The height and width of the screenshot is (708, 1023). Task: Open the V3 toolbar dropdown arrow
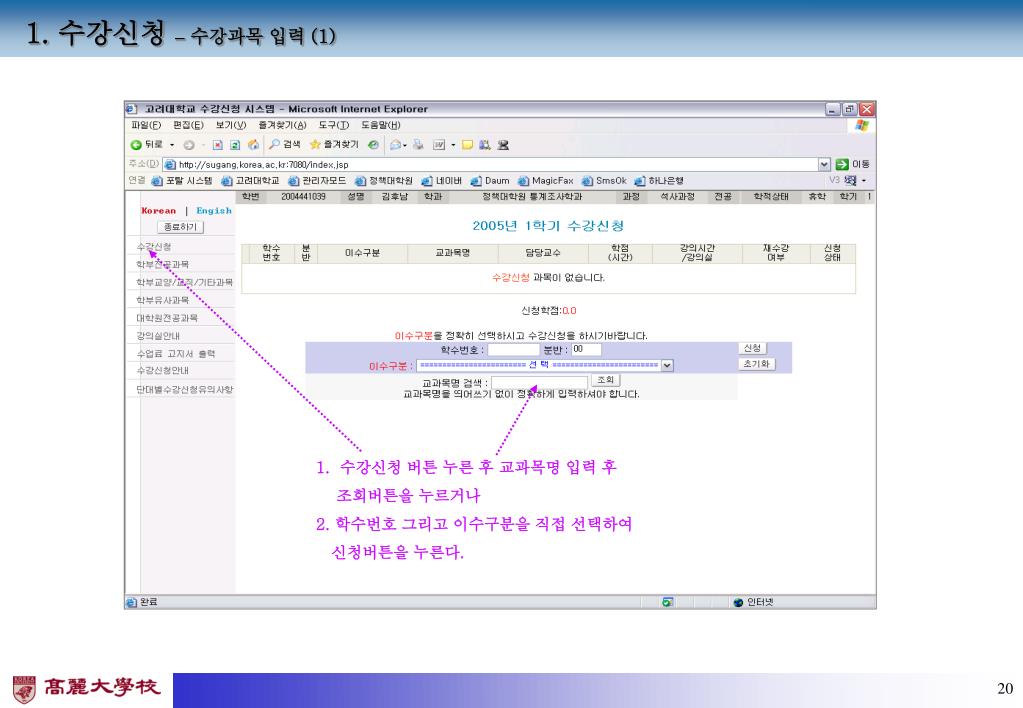tap(864, 180)
